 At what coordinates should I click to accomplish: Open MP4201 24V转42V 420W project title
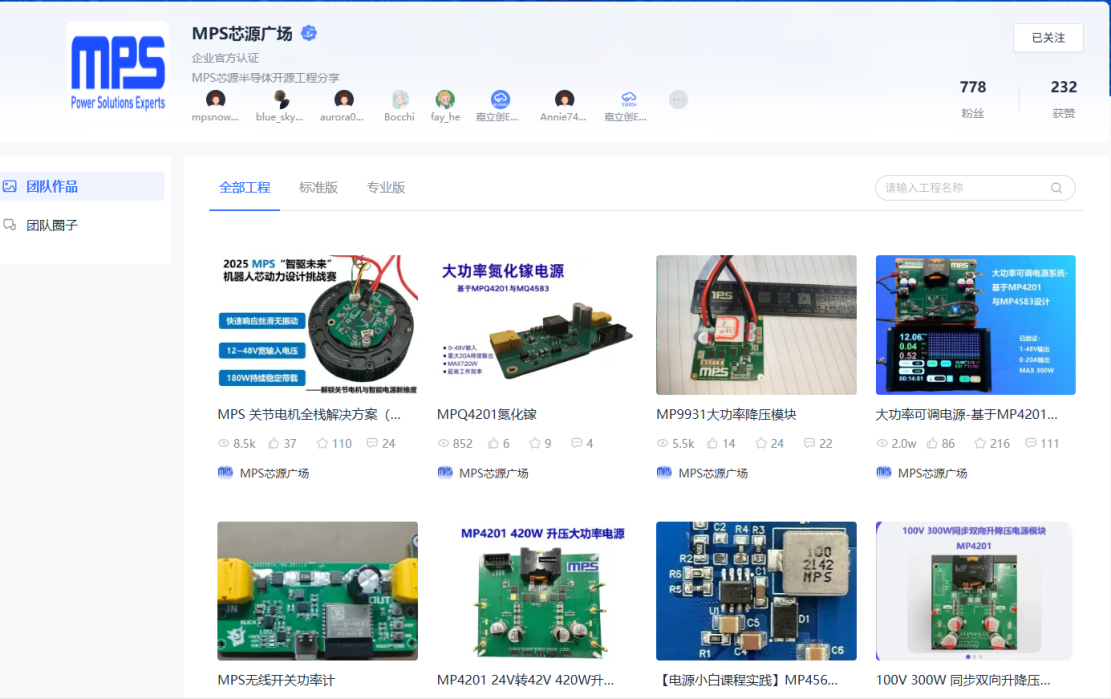coord(525,680)
